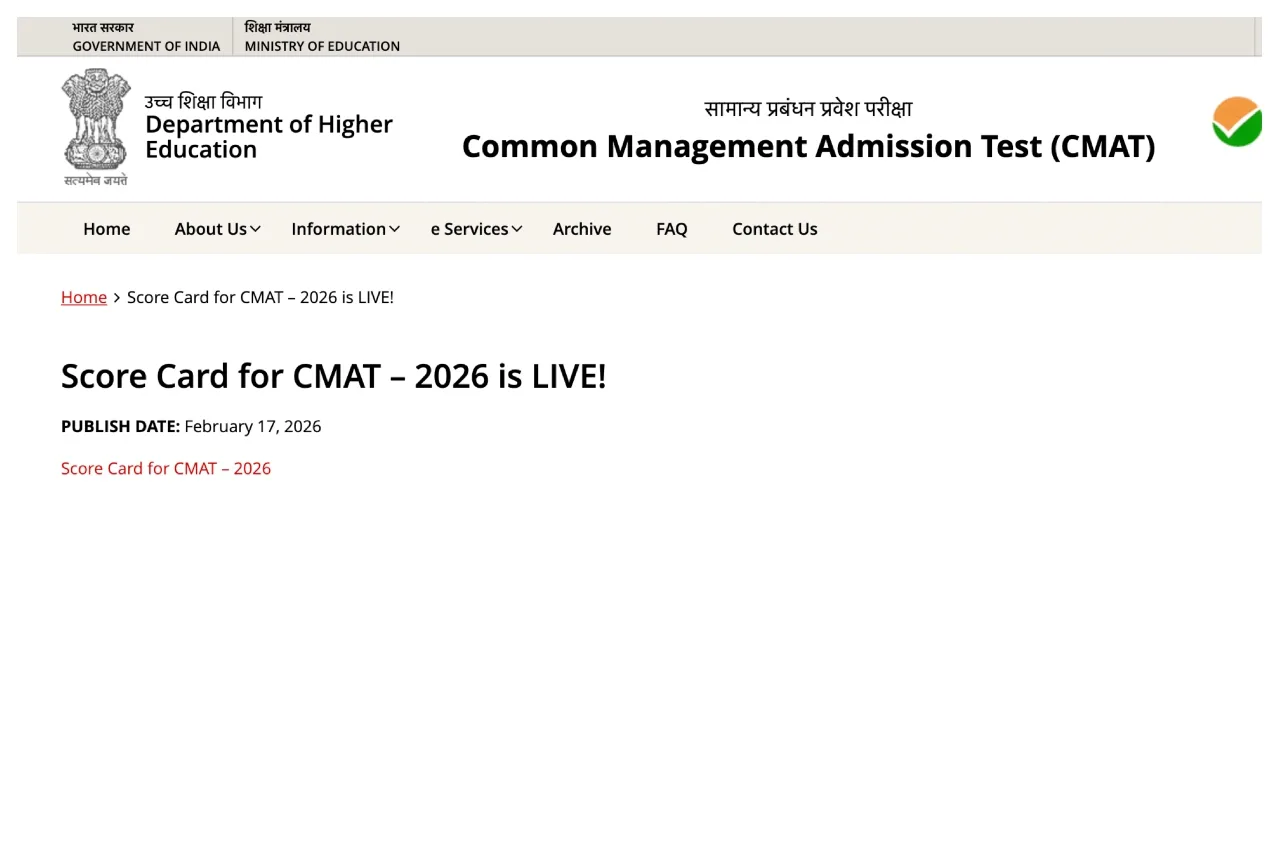This screenshot has height=850, width=1280.
Task: Click the About Us menu label
Action: [x=210, y=229]
